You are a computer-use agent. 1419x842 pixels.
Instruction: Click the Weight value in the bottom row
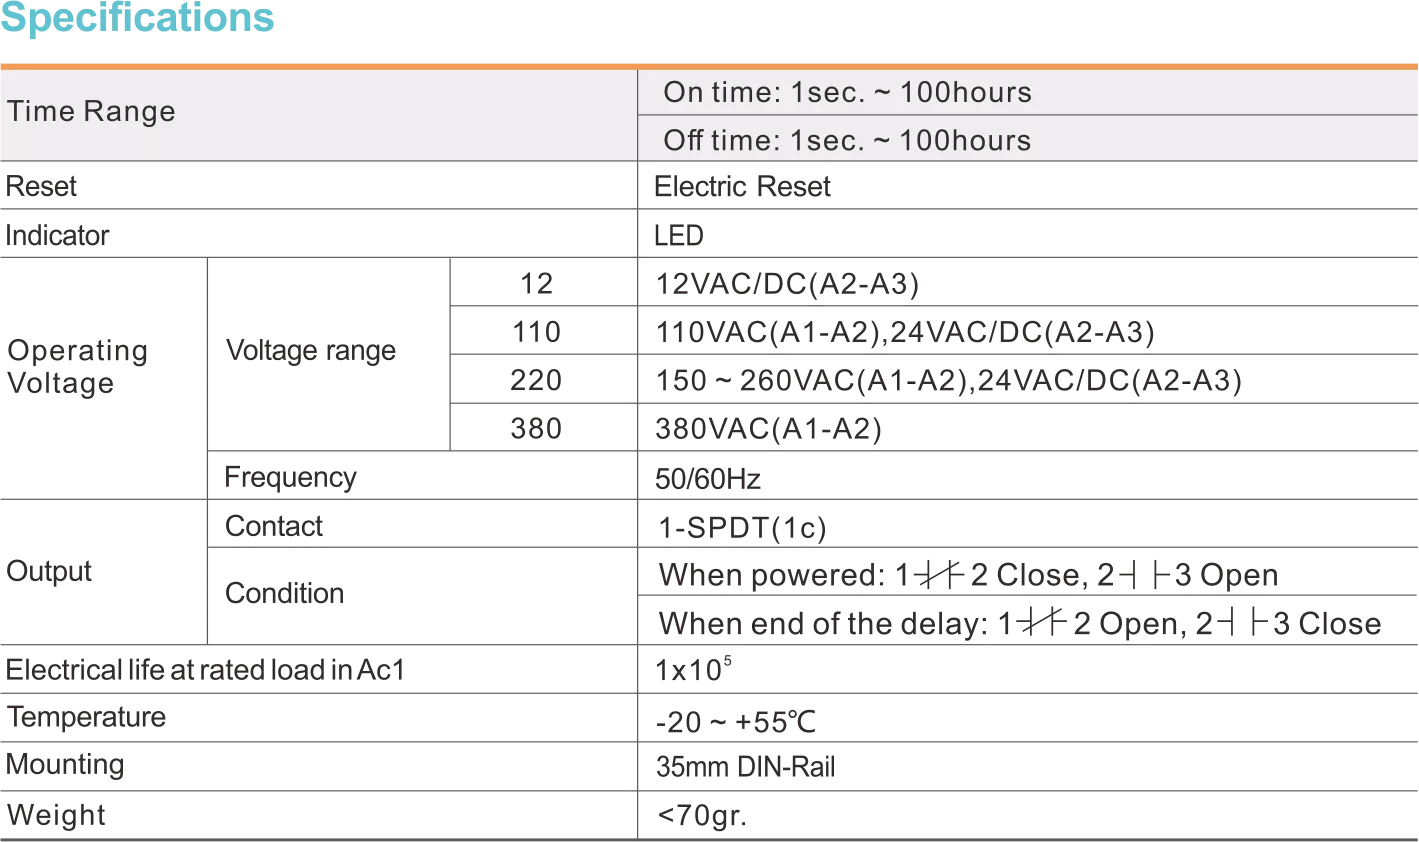point(703,817)
